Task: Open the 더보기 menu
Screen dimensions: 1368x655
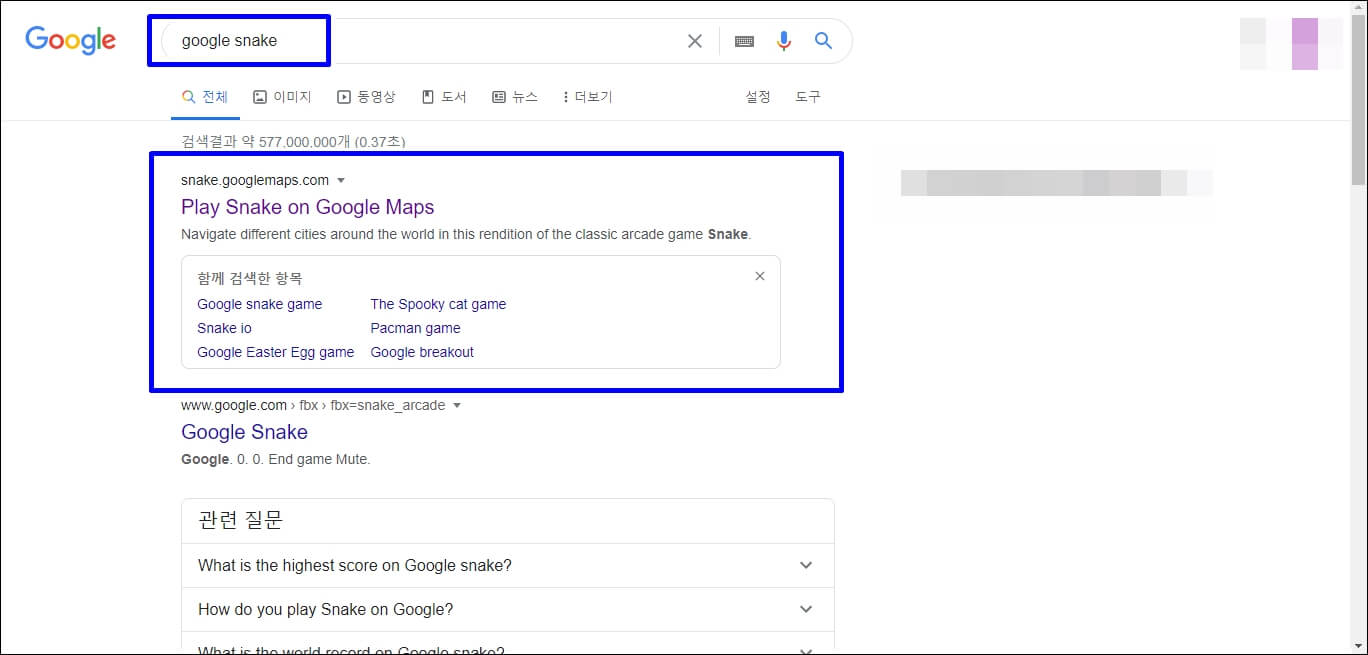Action: (x=587, y=97)
